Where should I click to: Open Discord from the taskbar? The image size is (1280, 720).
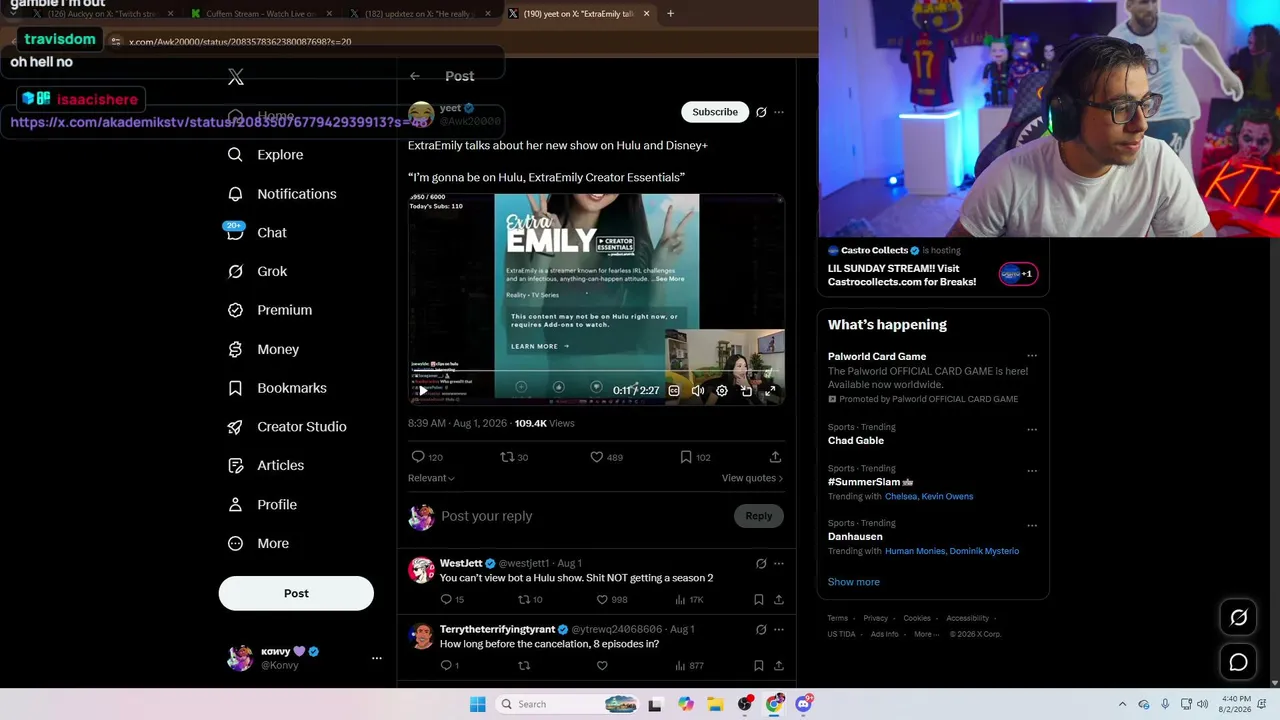click(803, 704)
